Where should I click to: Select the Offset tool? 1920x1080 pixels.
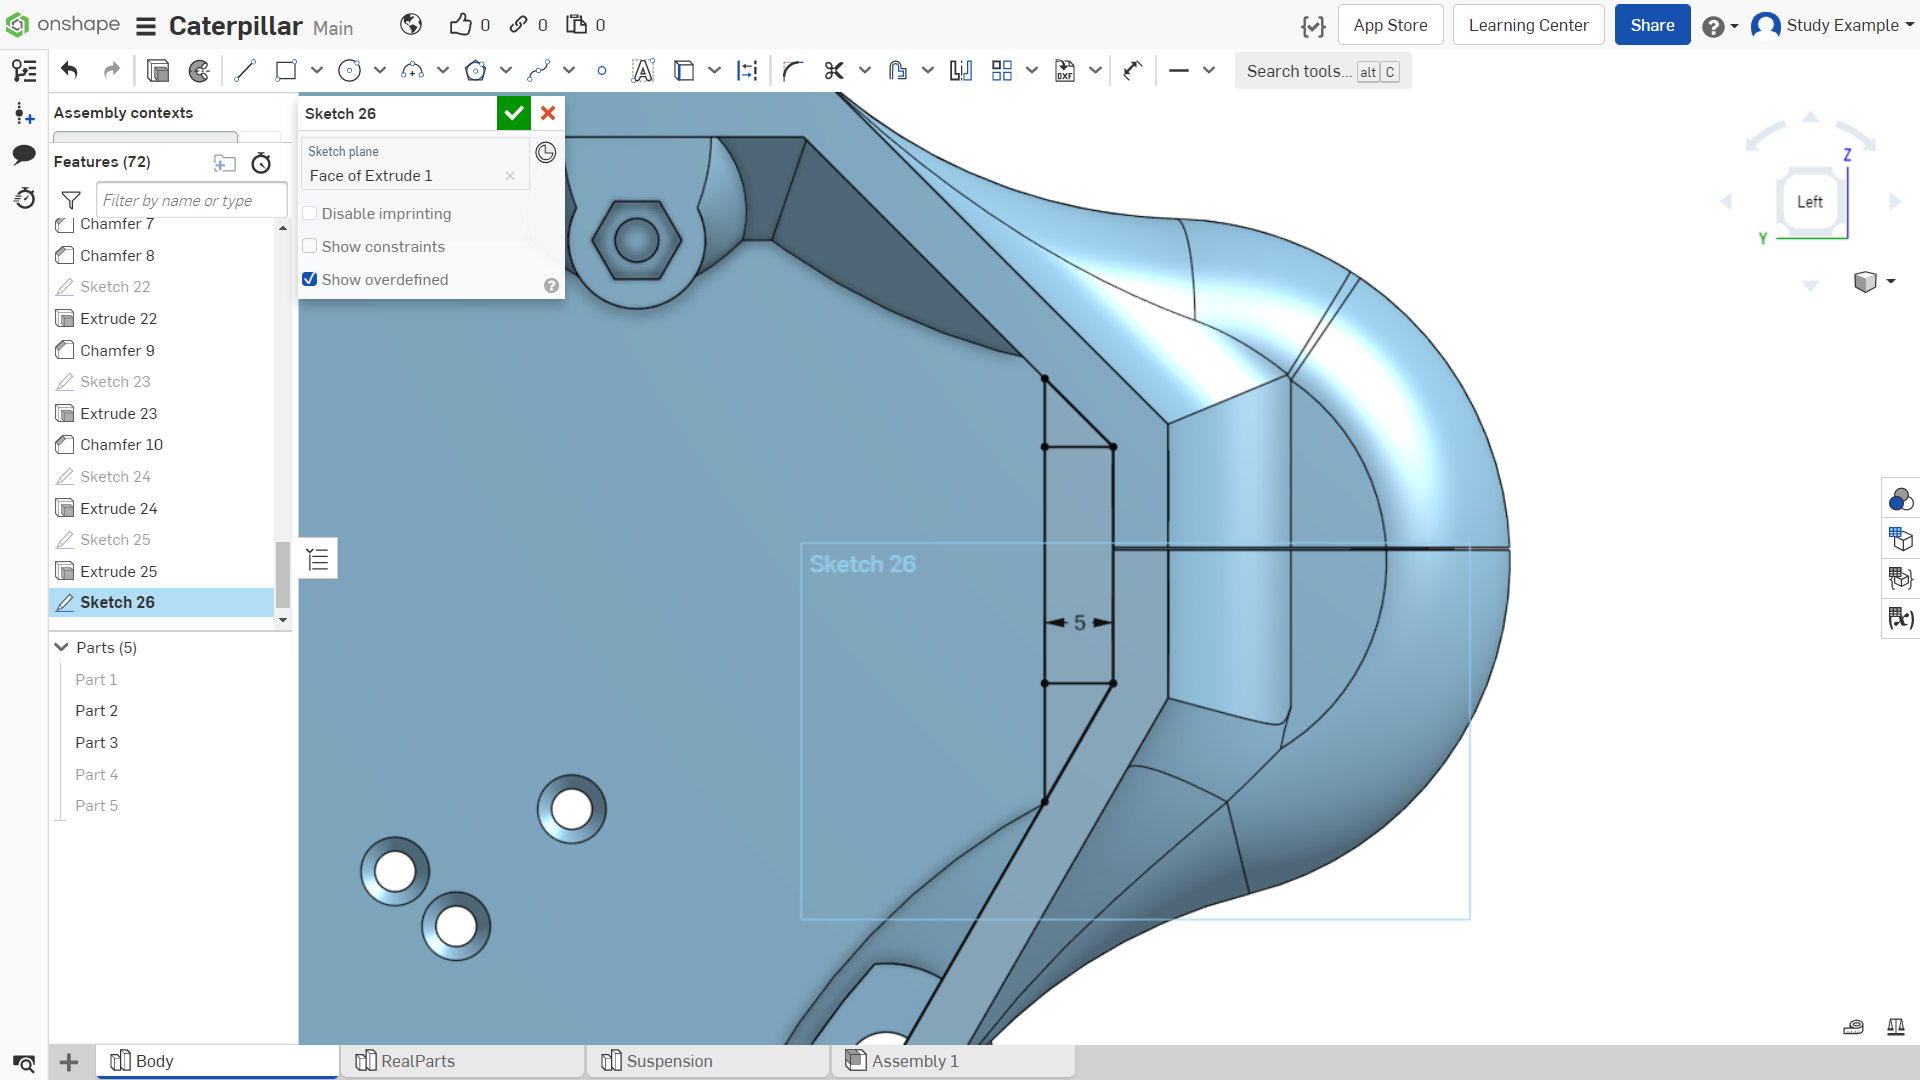[897, 71]
